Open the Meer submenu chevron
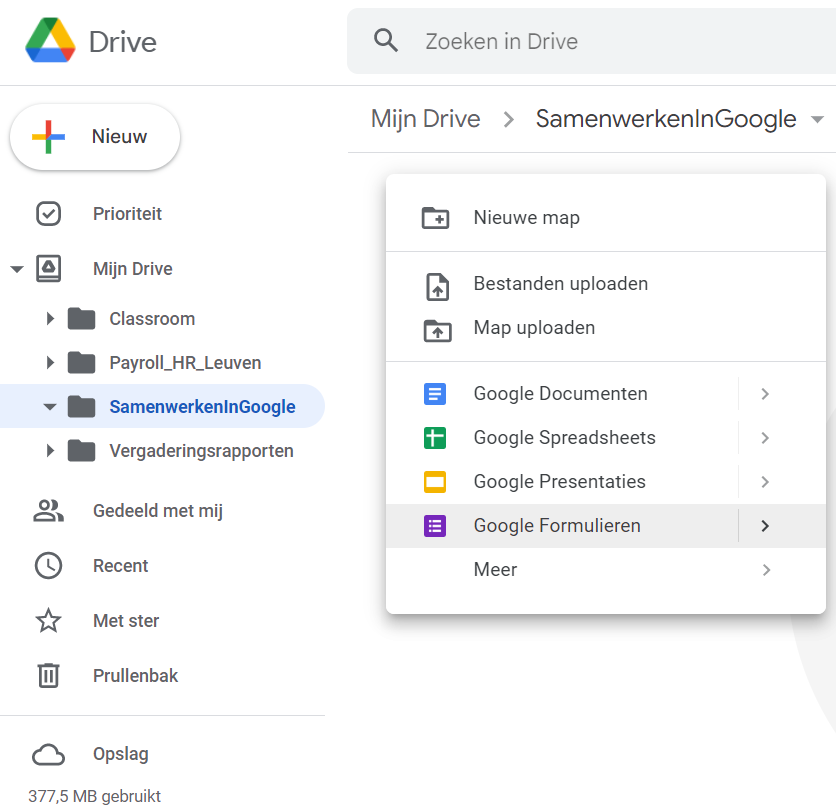The width and height of the screenshot is (836, 811). tap(766, 570)
